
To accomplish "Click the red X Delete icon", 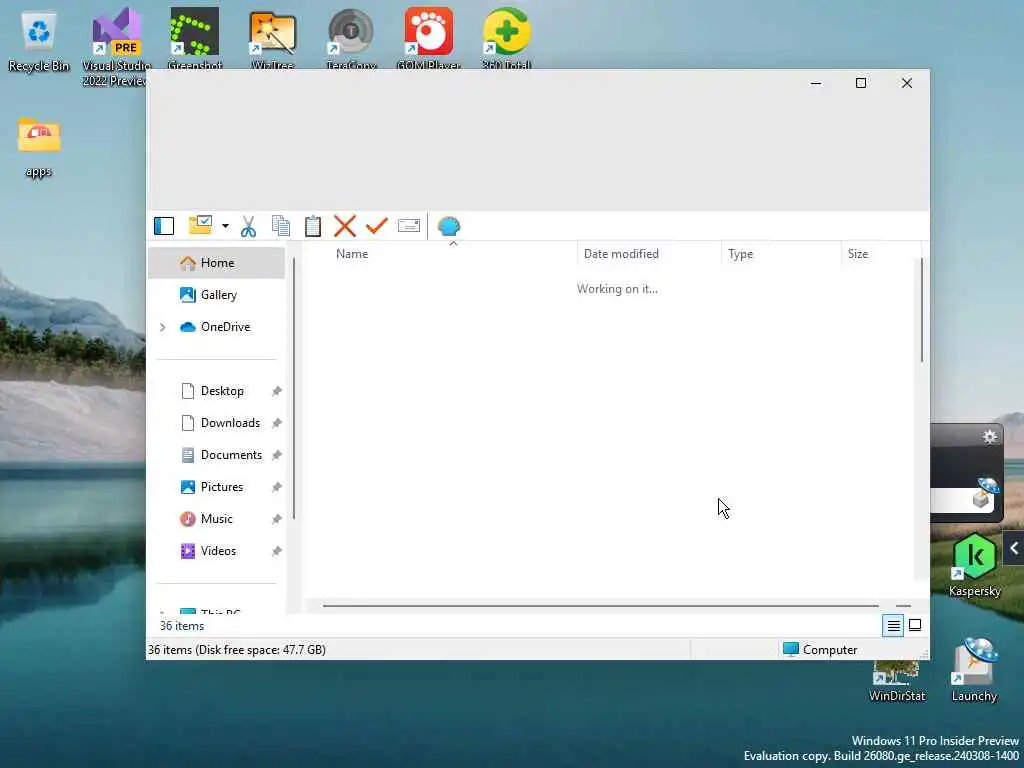I will [x=345, y=226].
